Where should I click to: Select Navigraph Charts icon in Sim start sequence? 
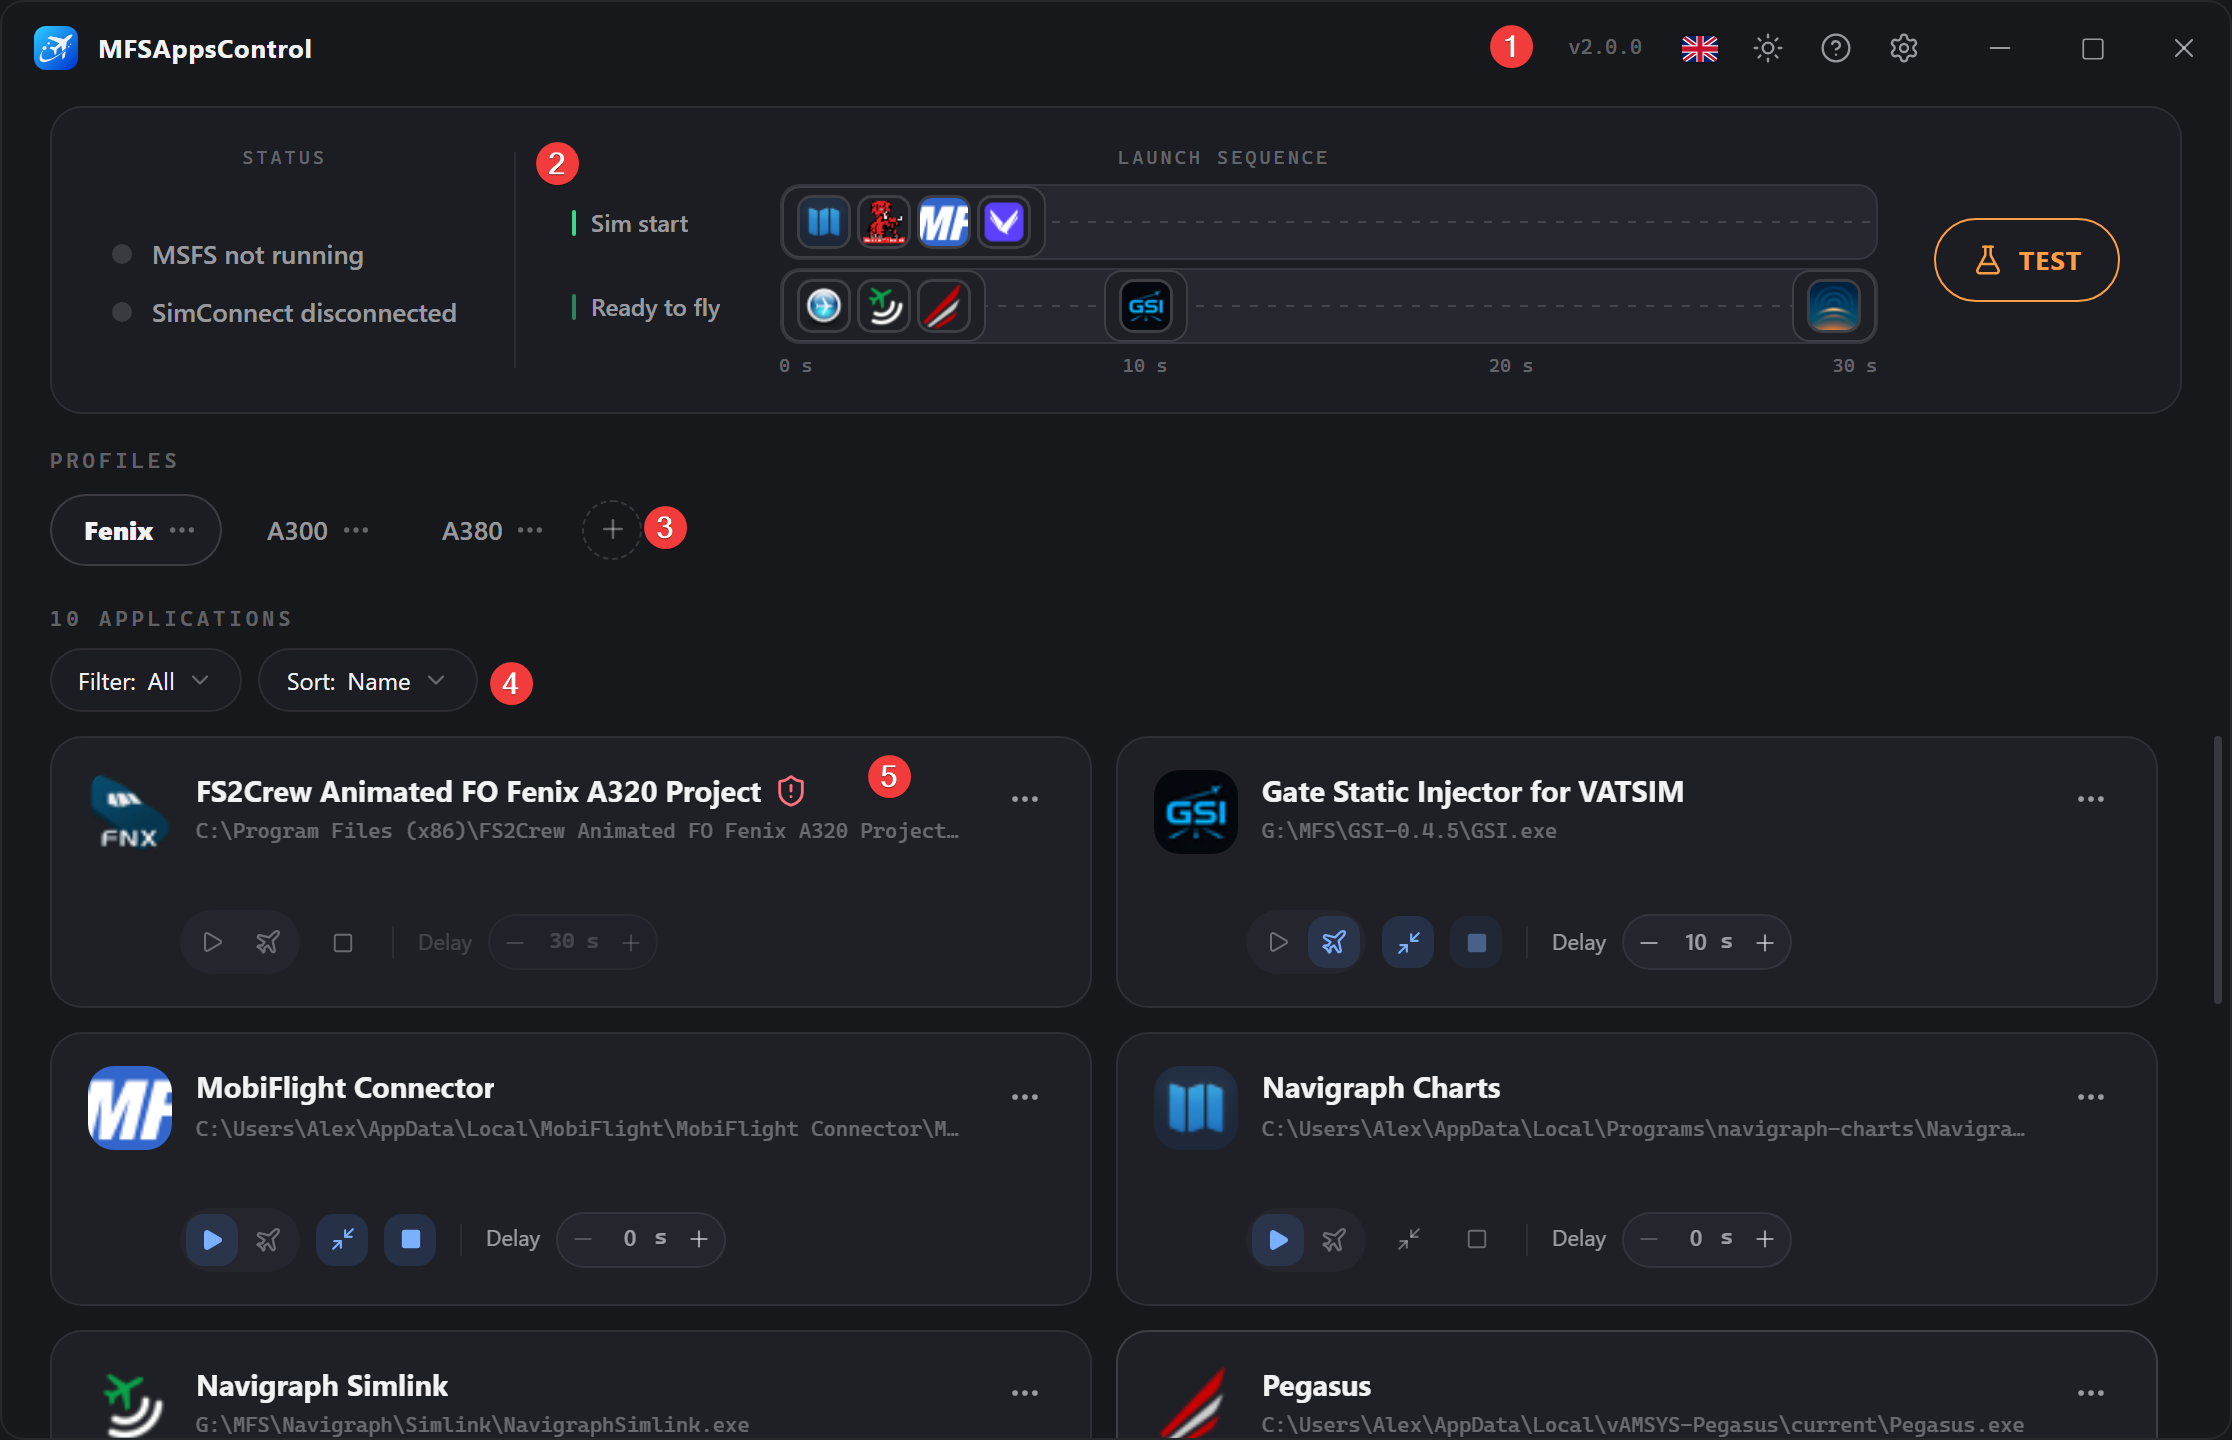pos(823,222)
